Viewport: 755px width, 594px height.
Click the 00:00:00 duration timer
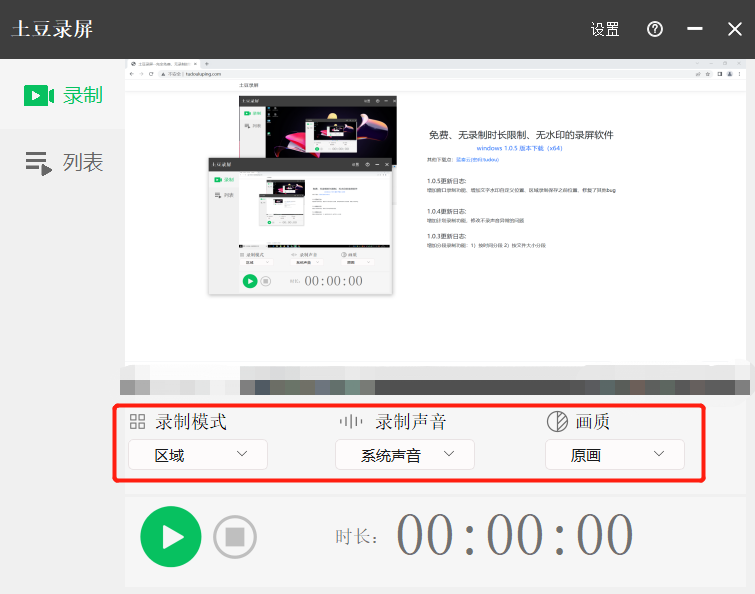(x=514, y=535)
